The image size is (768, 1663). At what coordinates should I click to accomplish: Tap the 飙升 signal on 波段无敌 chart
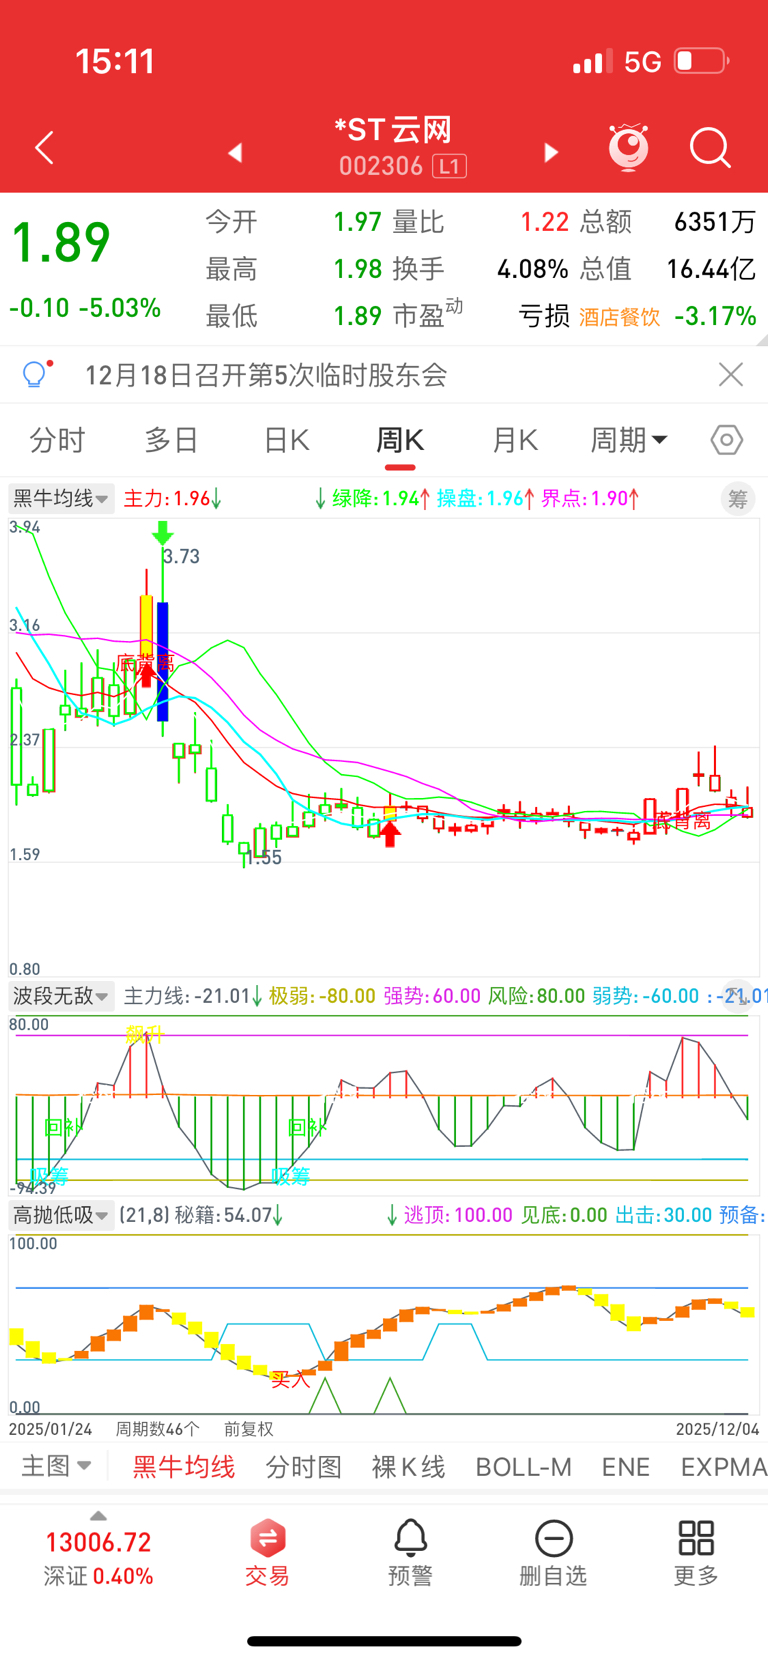point(144,1035)
